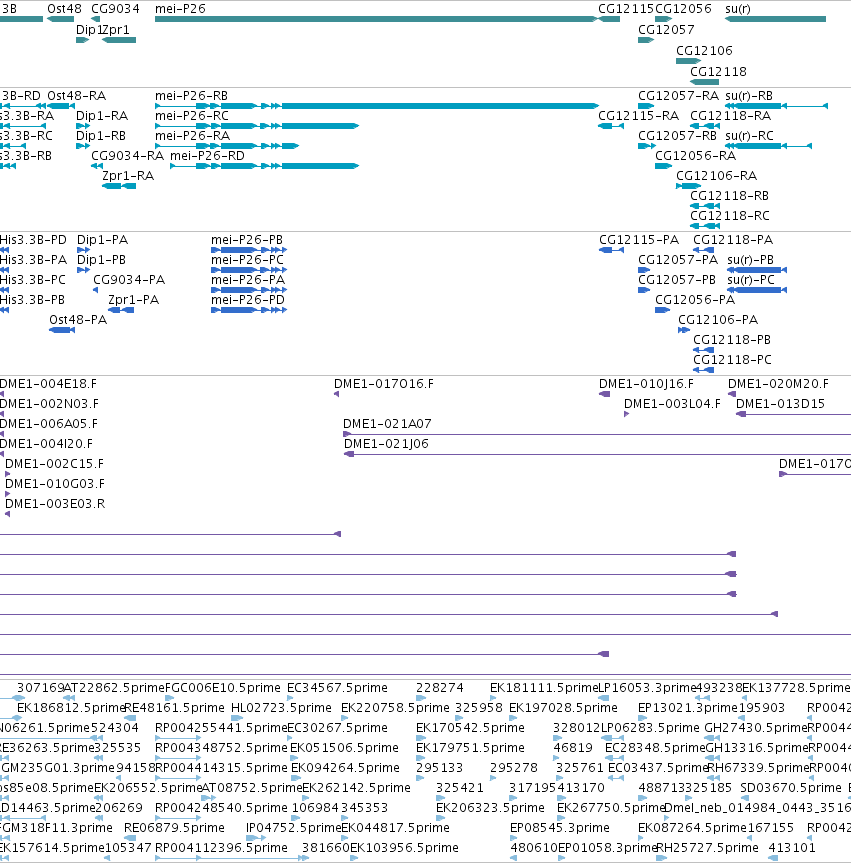The image size is (851, 863).
Task: Open the EK044817.5prime EST label
Action: point(396,828)
